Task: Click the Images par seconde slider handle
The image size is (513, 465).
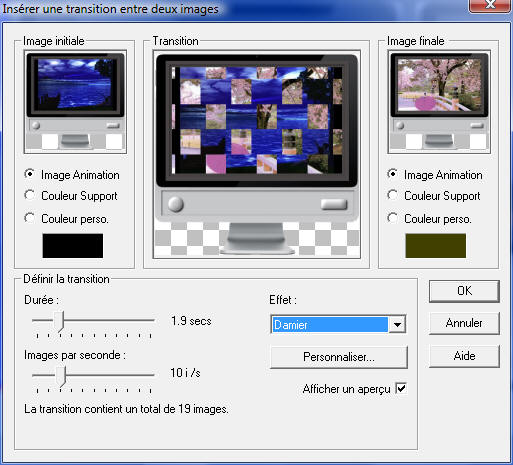Action: (61, 376)
